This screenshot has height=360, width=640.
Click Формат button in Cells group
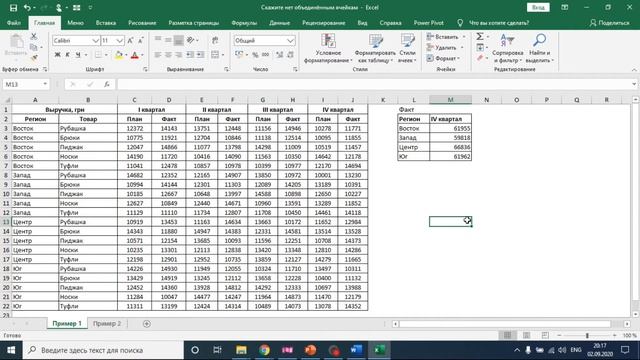pos(443,58)
